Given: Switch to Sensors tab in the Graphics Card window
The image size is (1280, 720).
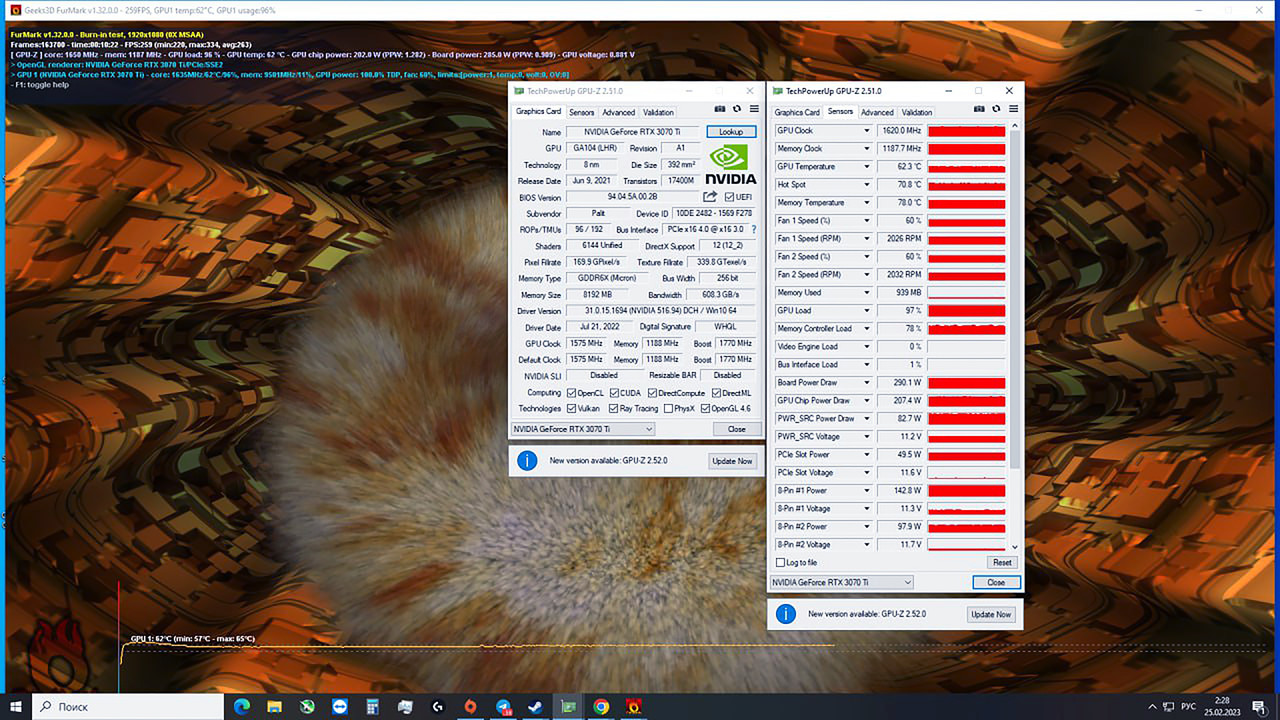Looking at the screenshot, I should 581,112.
